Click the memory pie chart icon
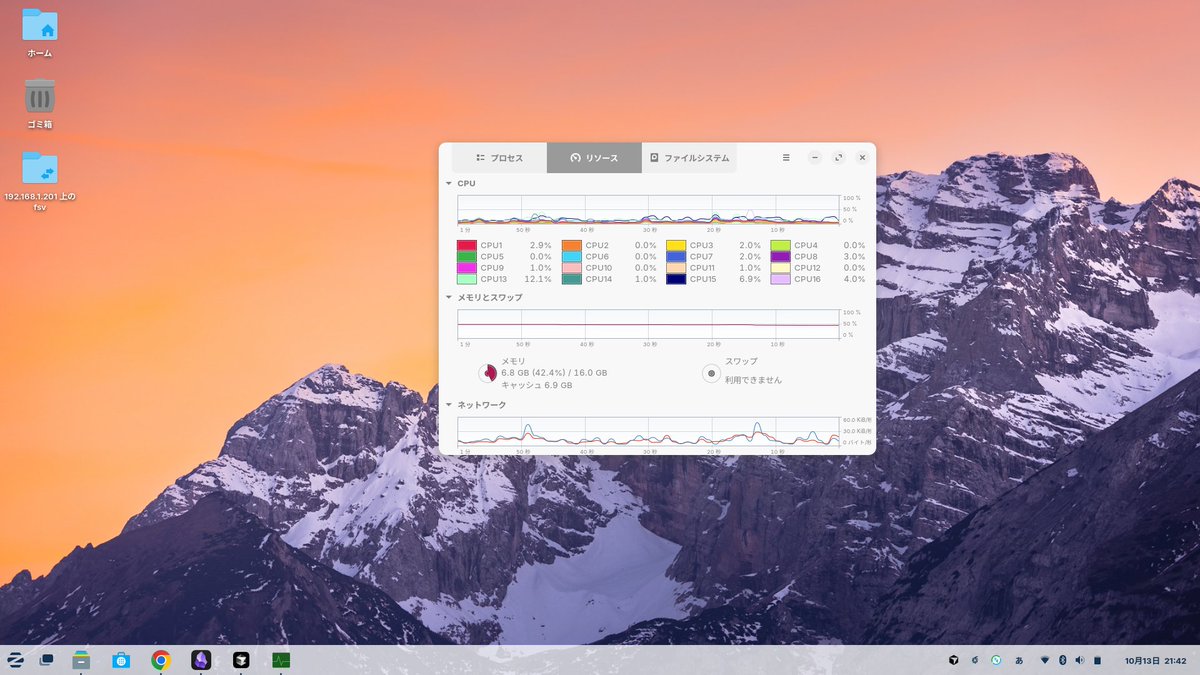The height and width of the screenshot is (675, 1200). tap(488, 373)
